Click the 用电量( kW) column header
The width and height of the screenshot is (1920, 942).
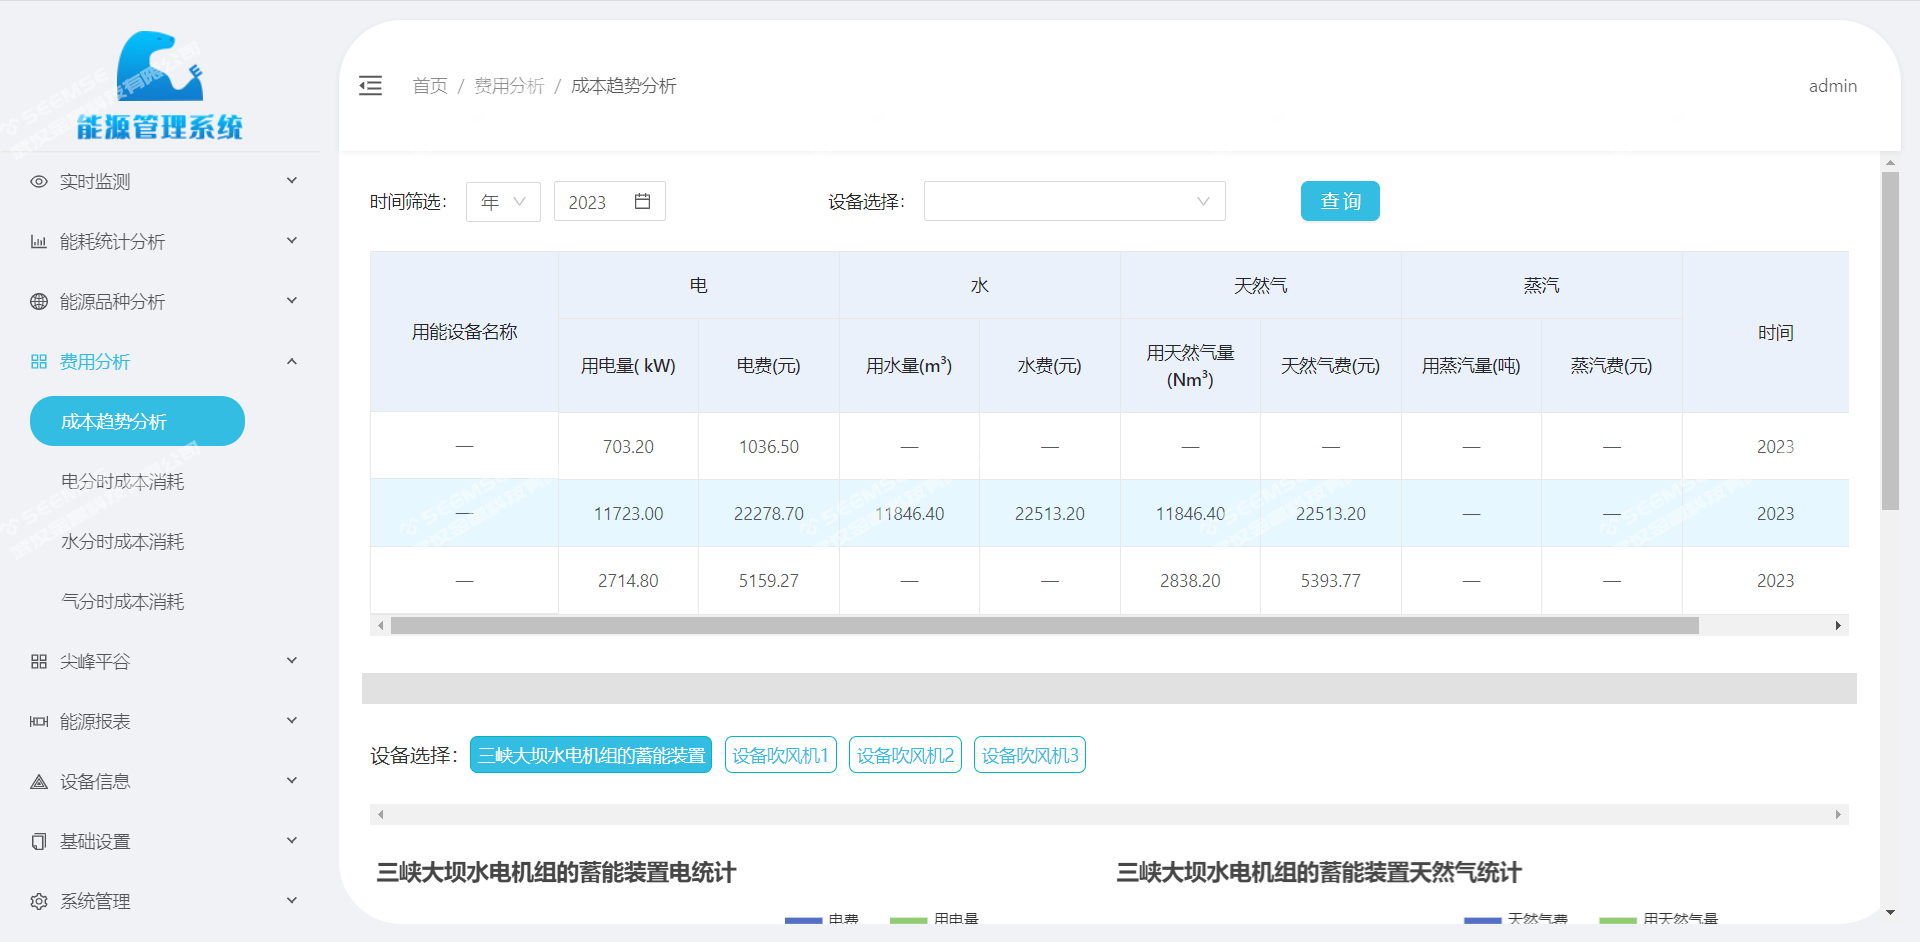(628, 366)
